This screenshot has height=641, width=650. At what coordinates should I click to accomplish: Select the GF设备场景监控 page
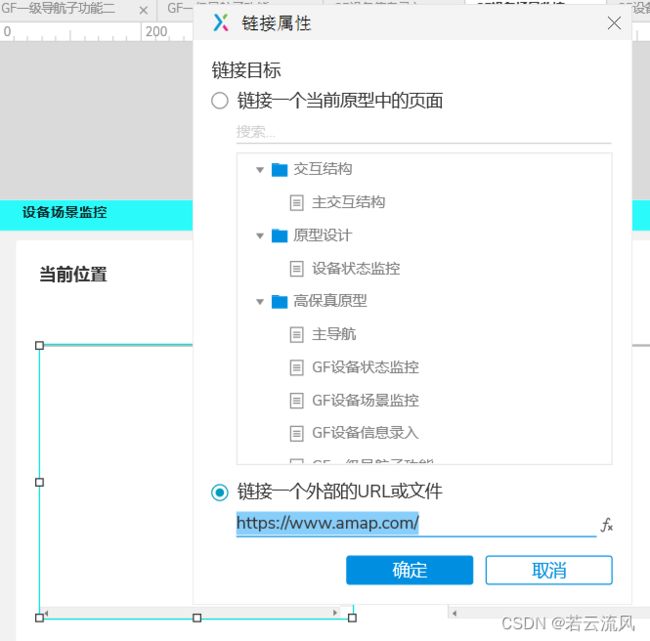[x=365, y=401]
